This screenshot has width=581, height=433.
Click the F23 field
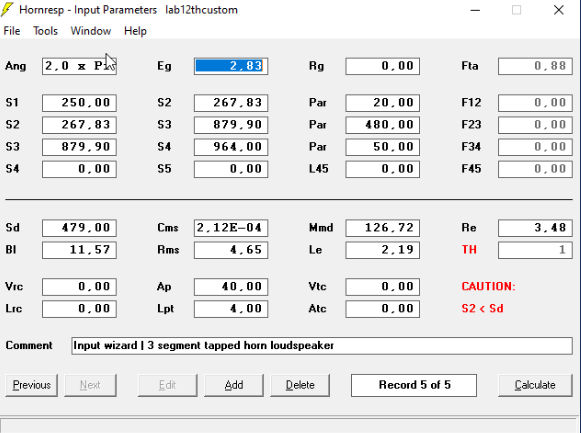click(x=535, y=125)
